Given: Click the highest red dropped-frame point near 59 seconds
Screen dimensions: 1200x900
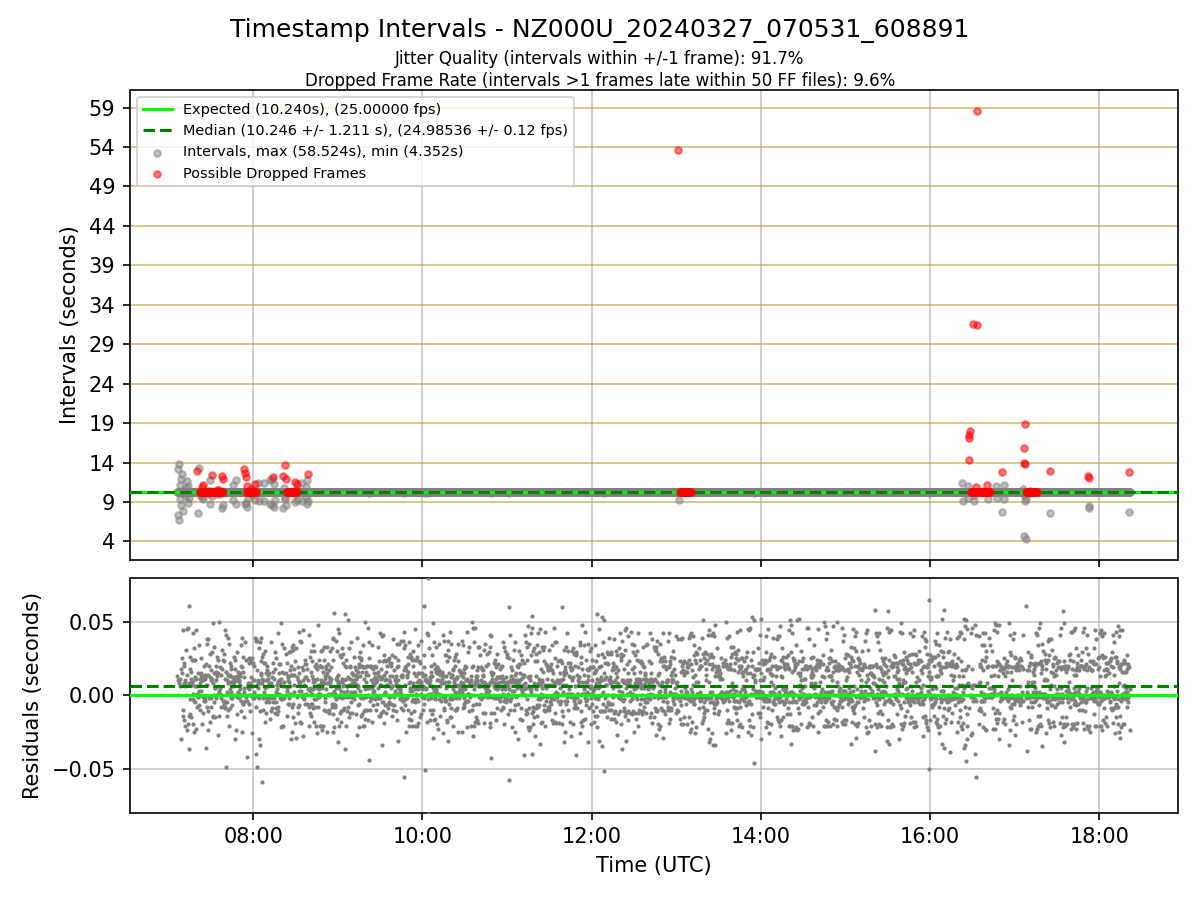Looking at the screenshot, I should 977,111.
